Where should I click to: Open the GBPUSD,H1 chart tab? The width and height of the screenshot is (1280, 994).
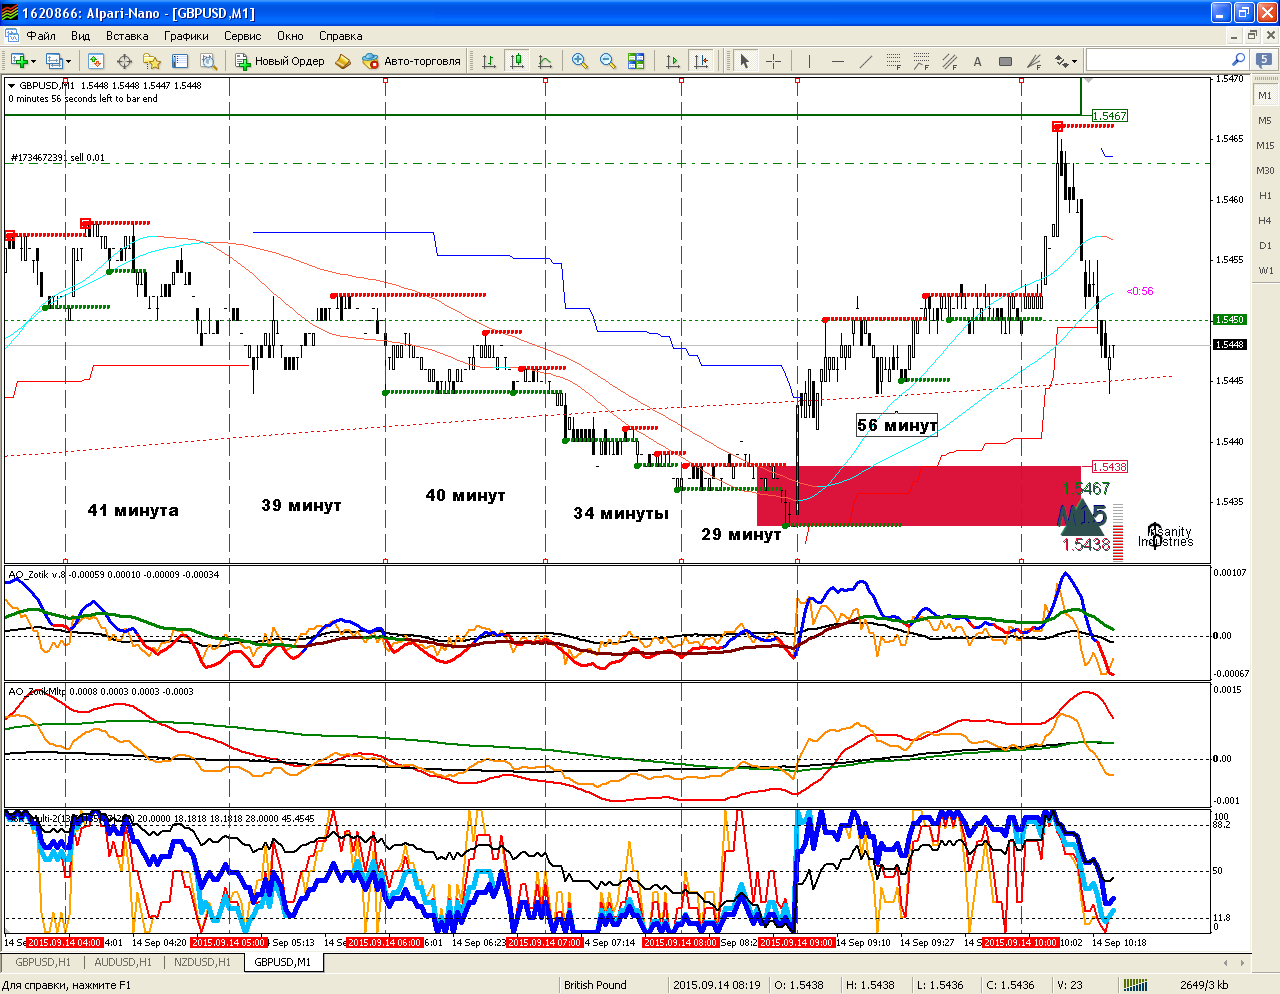coord(43,962)
